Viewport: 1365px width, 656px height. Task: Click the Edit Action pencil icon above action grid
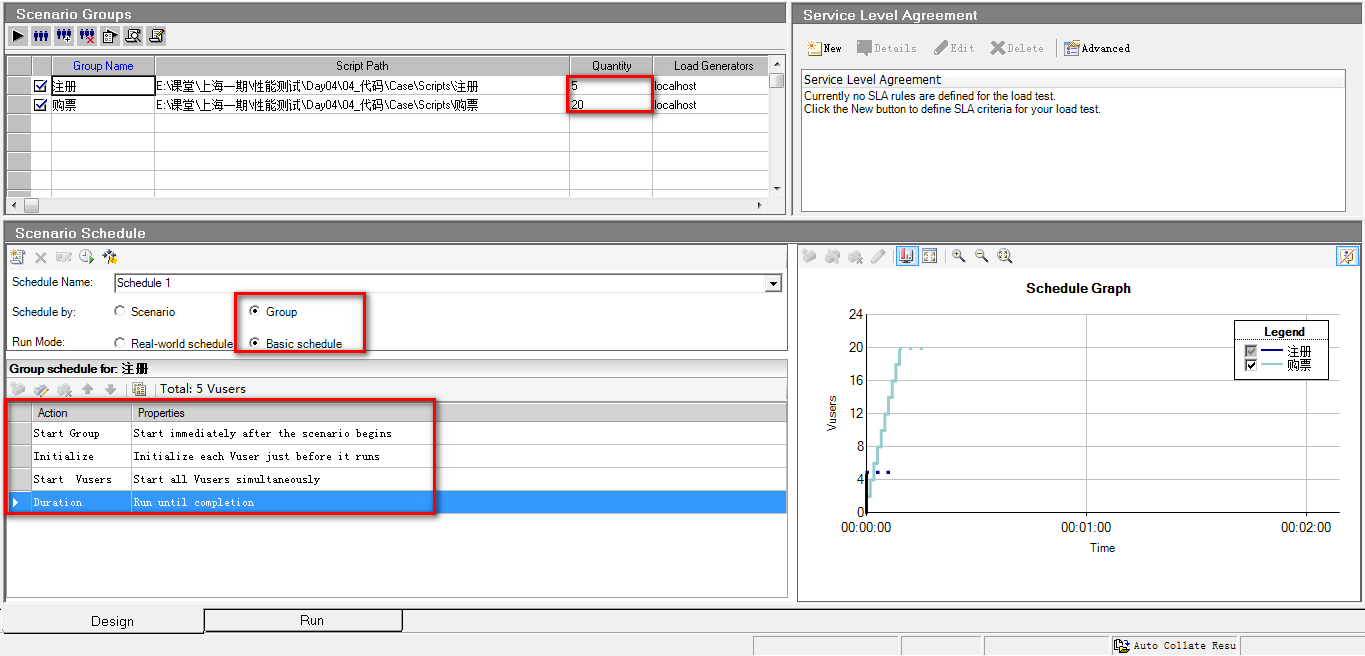coord(41,389)
